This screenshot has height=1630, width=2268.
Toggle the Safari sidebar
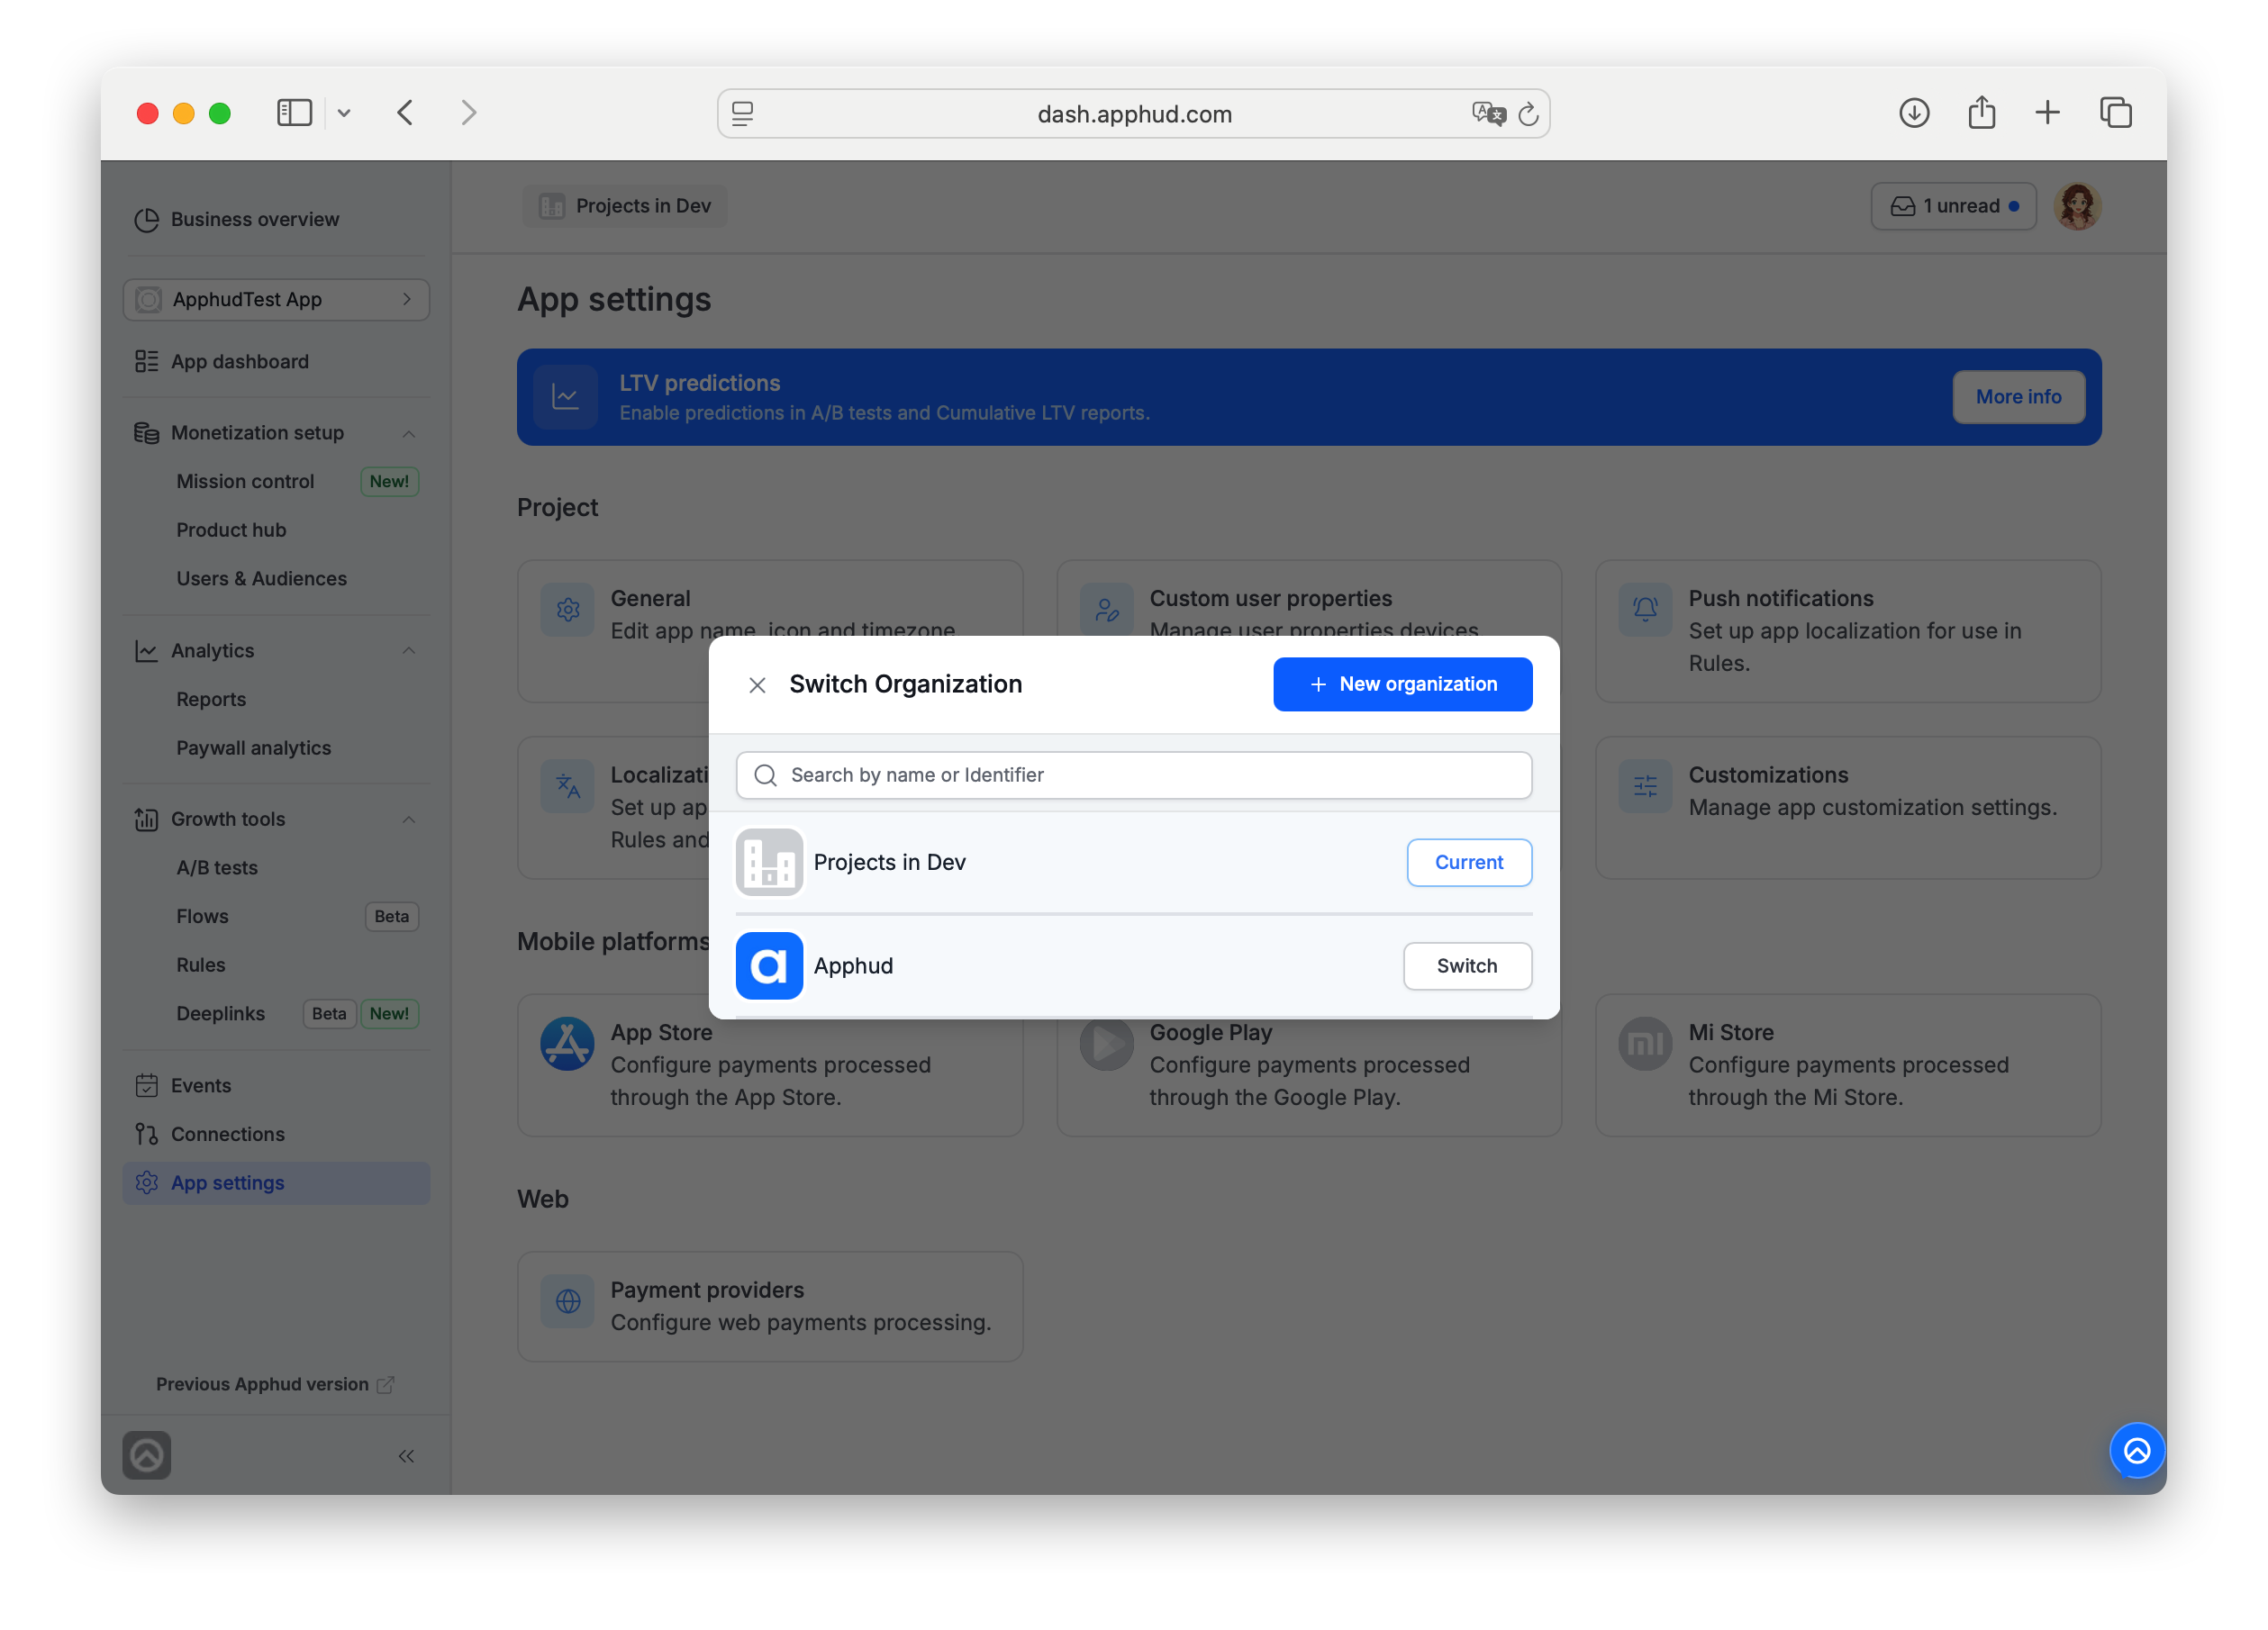click(x=294, y=112)
